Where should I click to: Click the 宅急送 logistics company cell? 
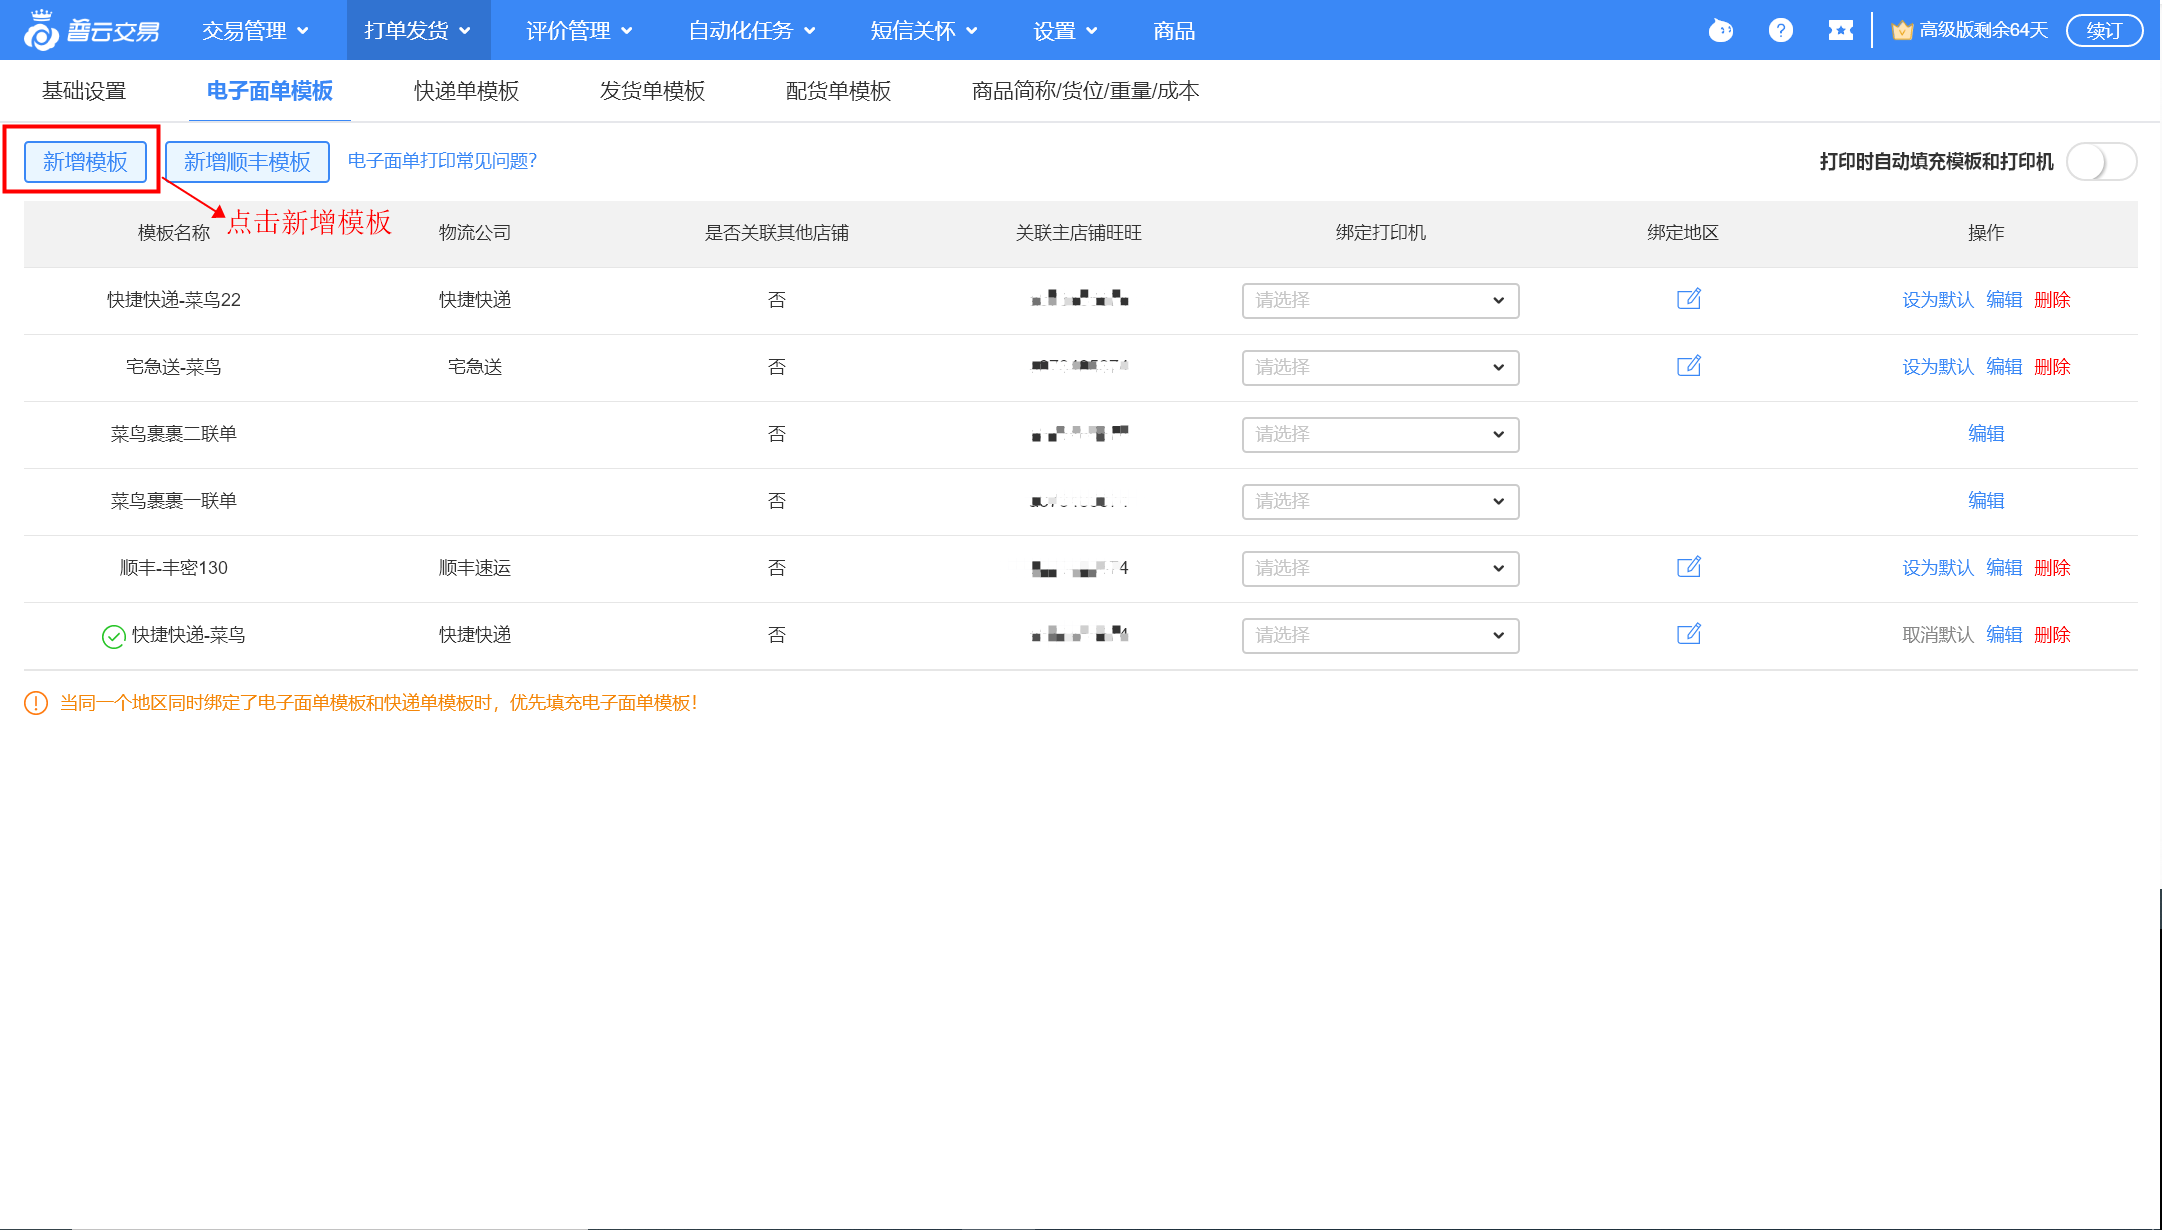pyautogui.click(x=475, y=367)
